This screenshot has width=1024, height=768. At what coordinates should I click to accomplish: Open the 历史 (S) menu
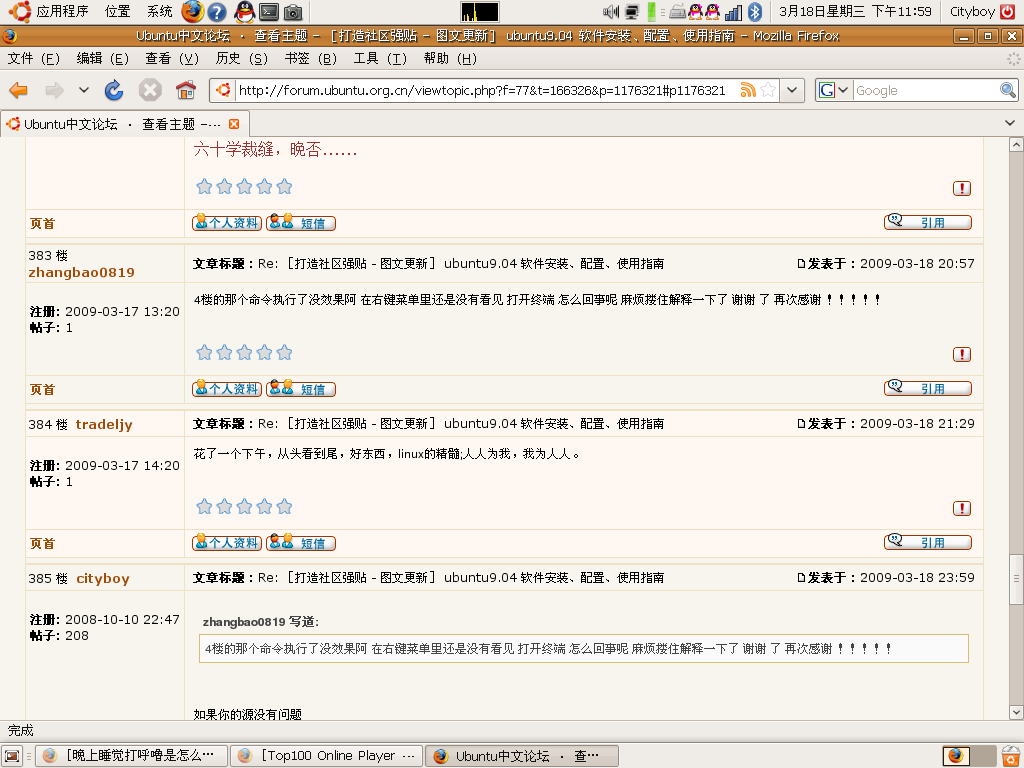[x=242, y=59]
